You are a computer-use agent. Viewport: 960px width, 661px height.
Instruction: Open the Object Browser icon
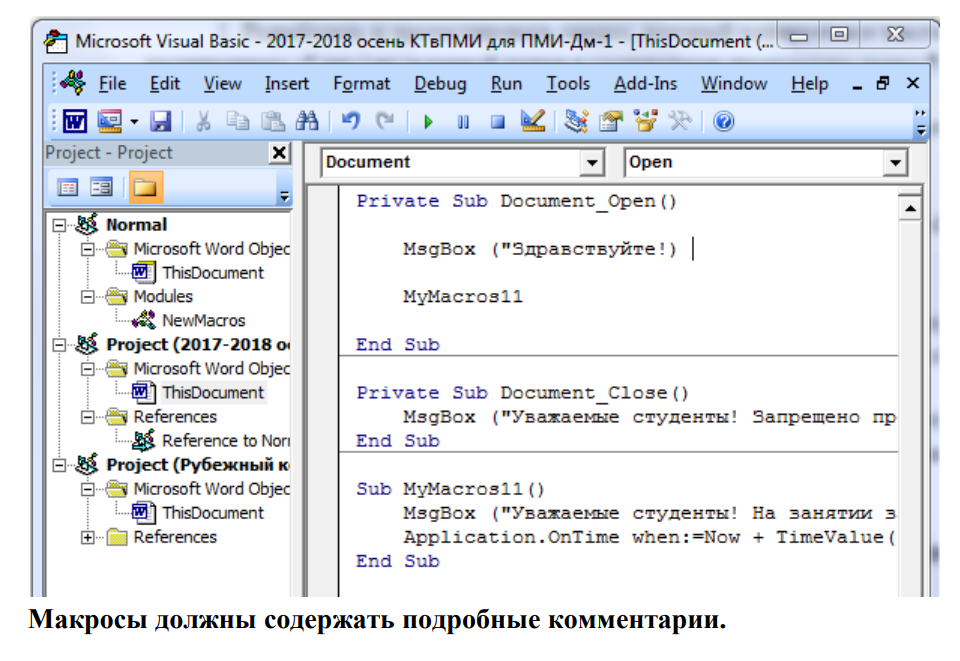click(645, 122)
